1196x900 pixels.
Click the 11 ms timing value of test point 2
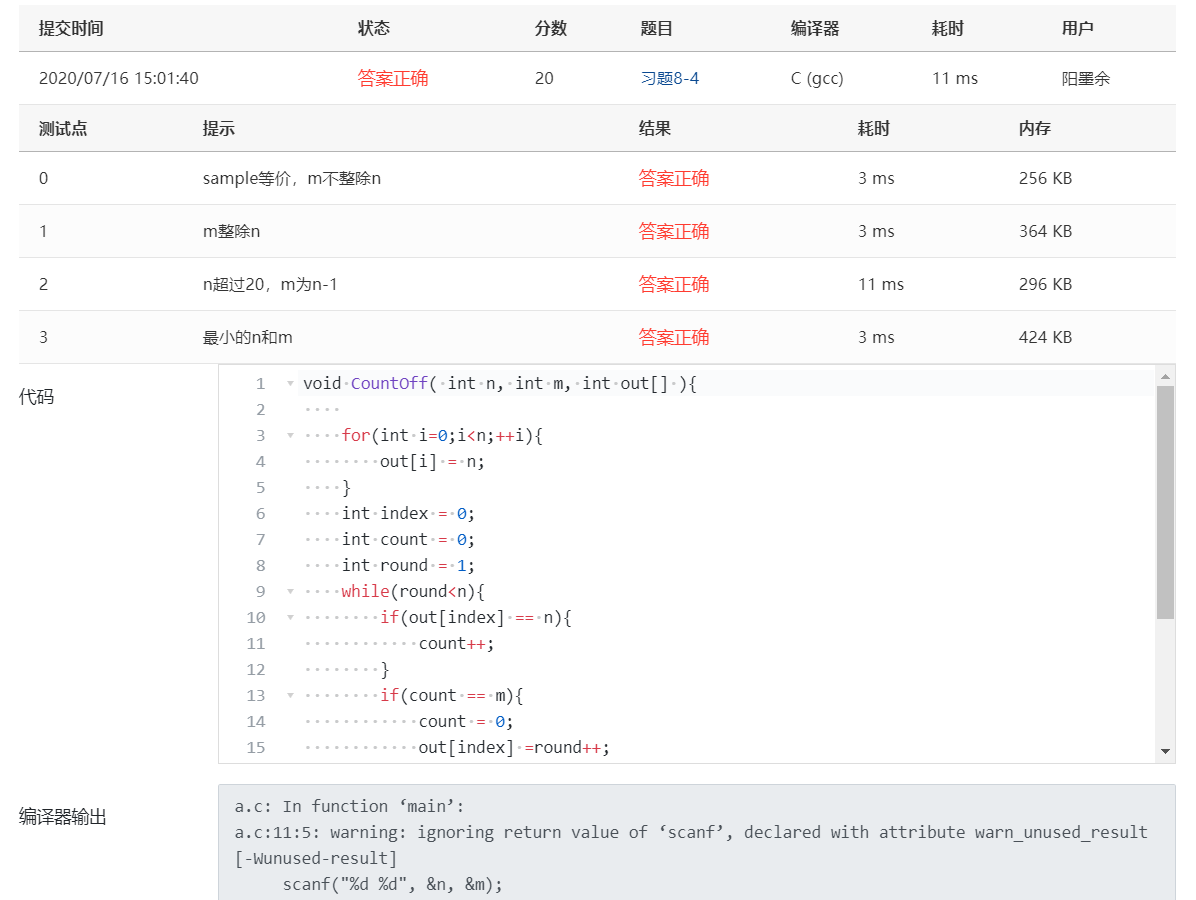click(880, 284)
